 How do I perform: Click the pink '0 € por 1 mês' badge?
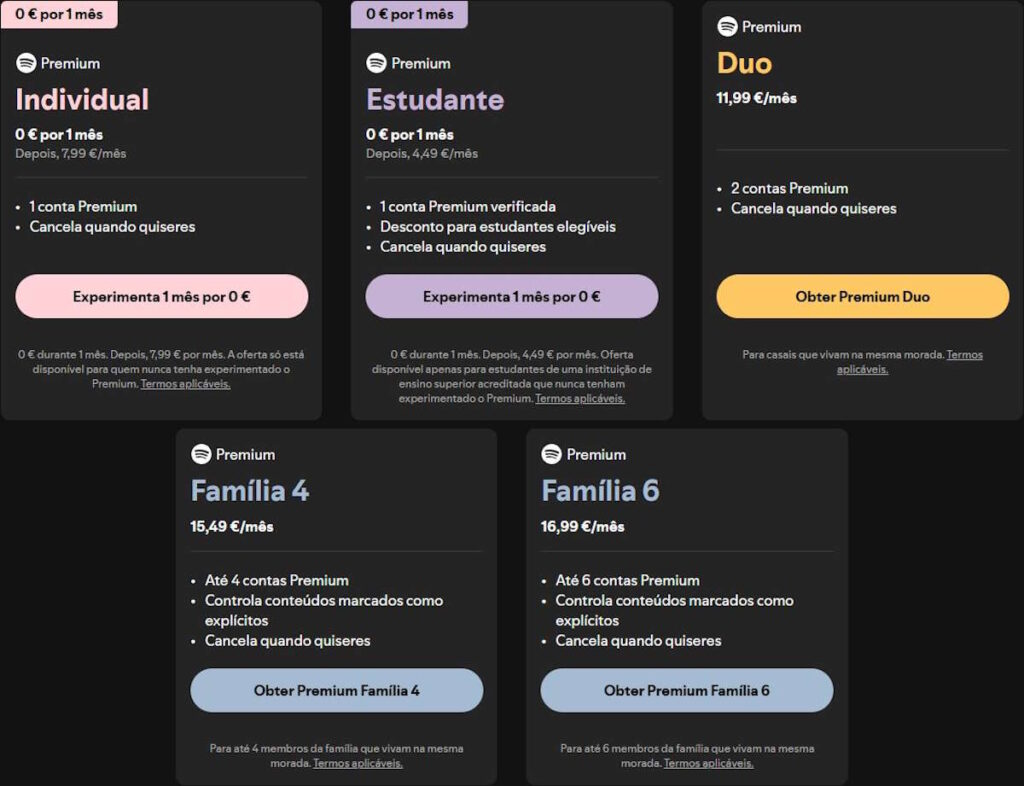click(x=59, y=14)
